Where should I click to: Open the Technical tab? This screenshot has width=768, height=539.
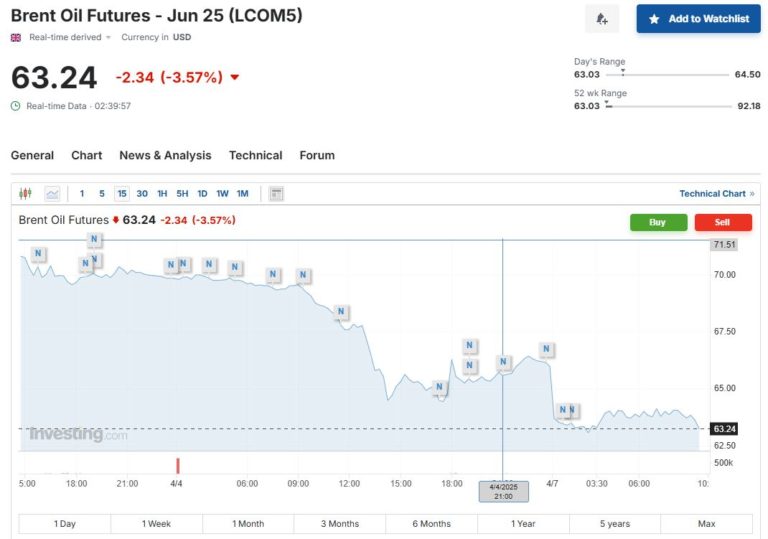[255, 155]
